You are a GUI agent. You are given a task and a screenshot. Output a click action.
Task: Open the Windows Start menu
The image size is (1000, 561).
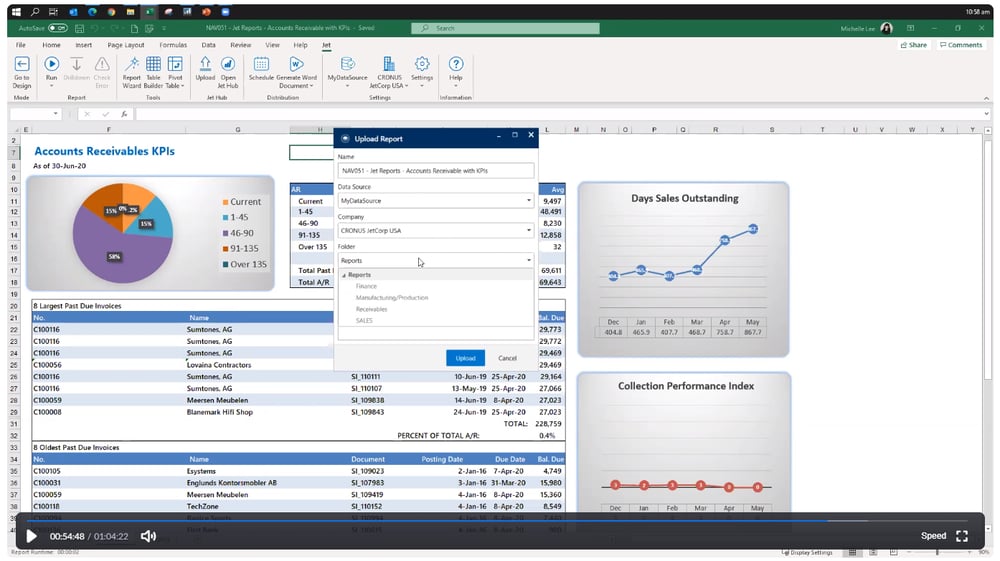click(16, 11)
